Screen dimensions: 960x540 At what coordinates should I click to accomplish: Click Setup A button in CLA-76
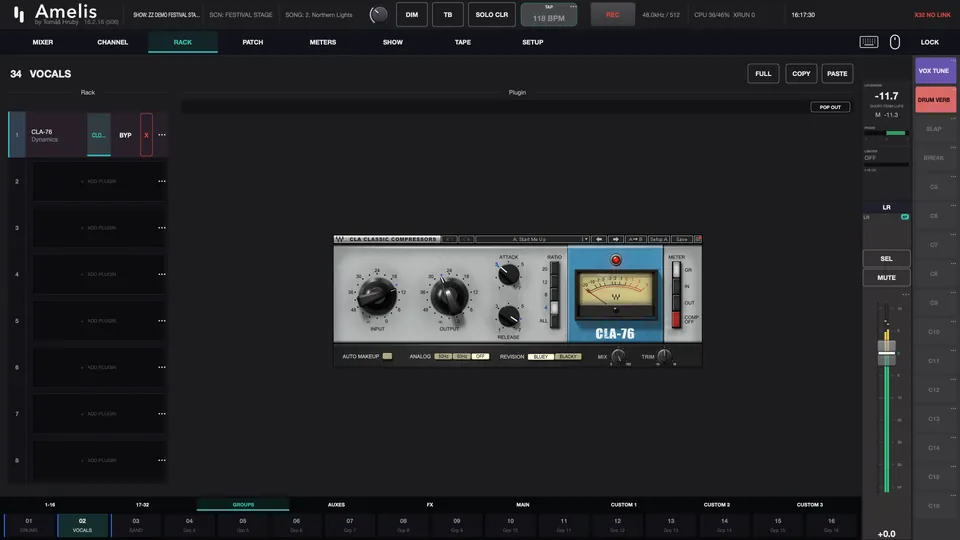pyautogui.click(x=659, y=239)
